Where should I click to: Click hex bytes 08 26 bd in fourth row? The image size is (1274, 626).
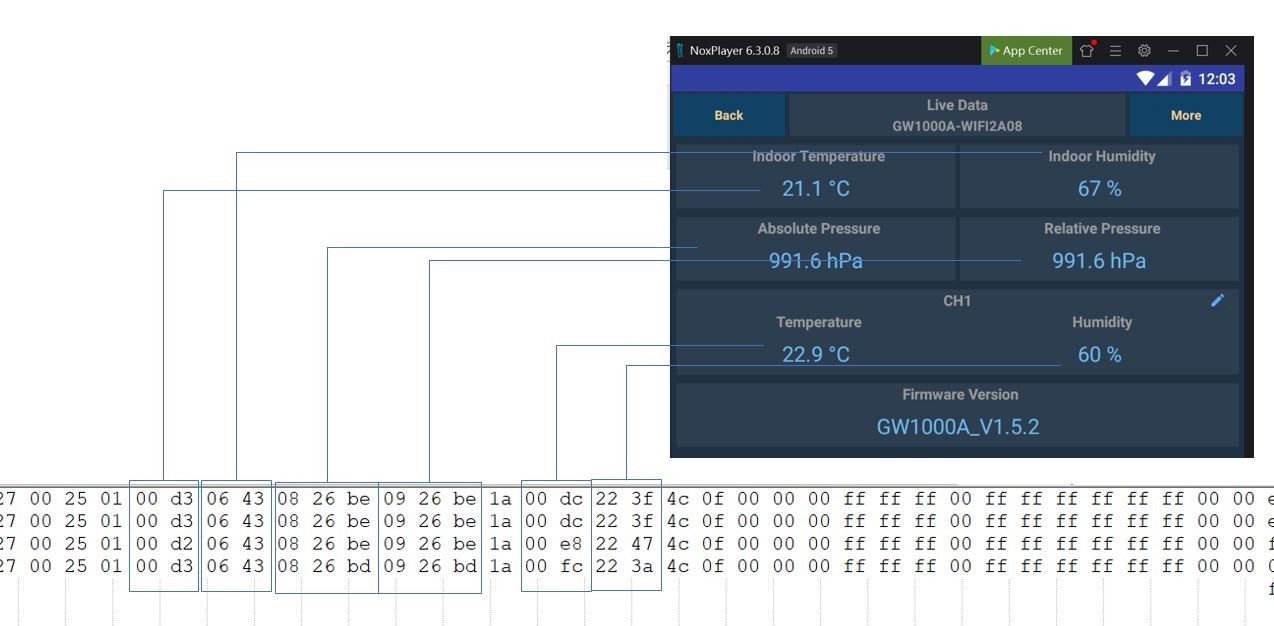tap(324, 567)
